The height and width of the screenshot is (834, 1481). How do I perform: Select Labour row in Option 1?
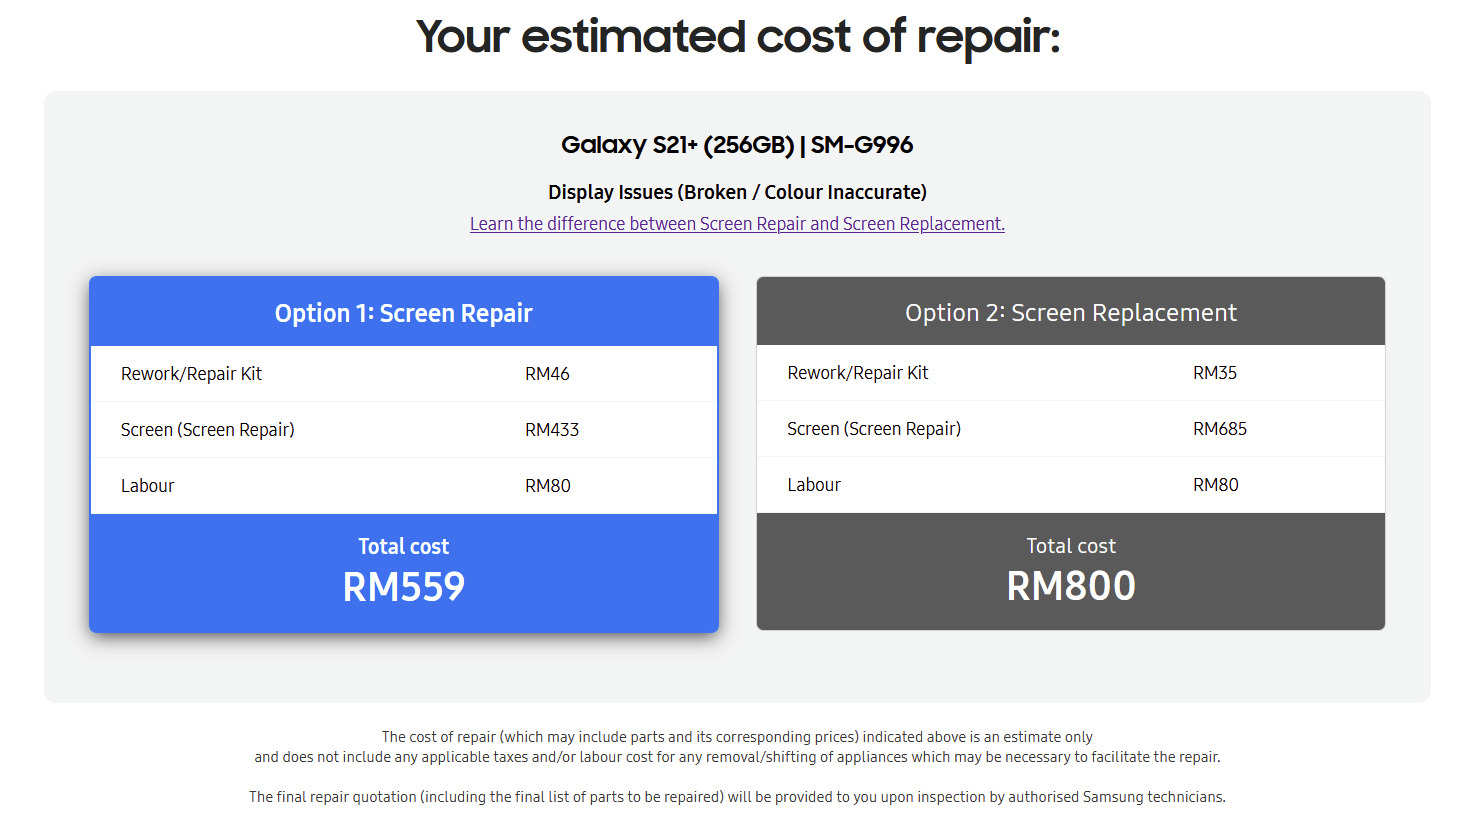click(x=404, y=486)
